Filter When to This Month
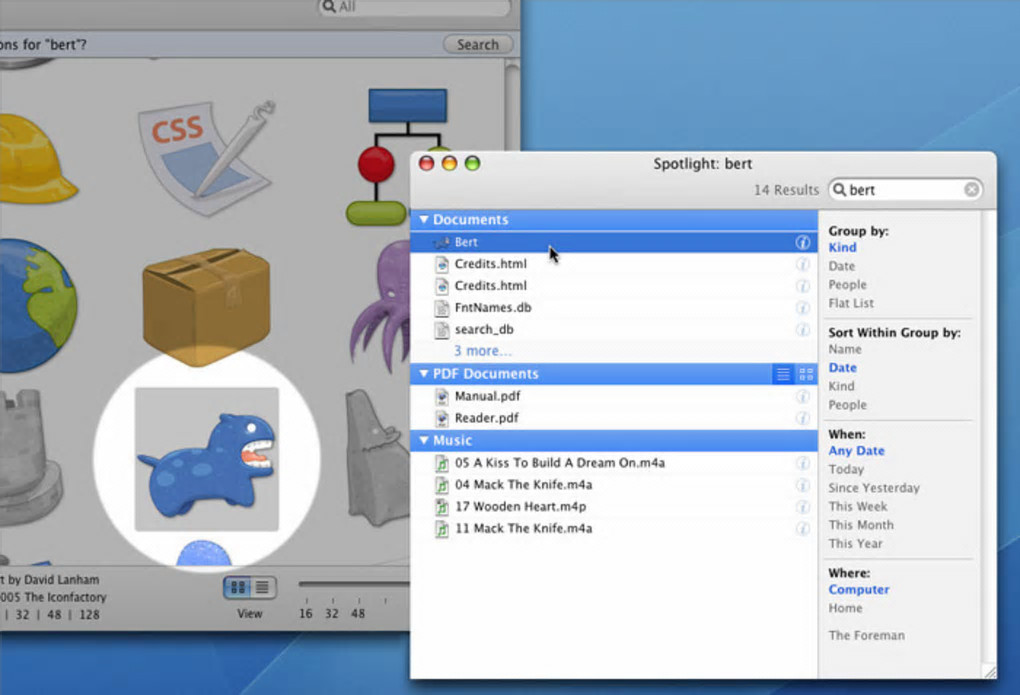 pyautogui.click(x=861, y=525)
